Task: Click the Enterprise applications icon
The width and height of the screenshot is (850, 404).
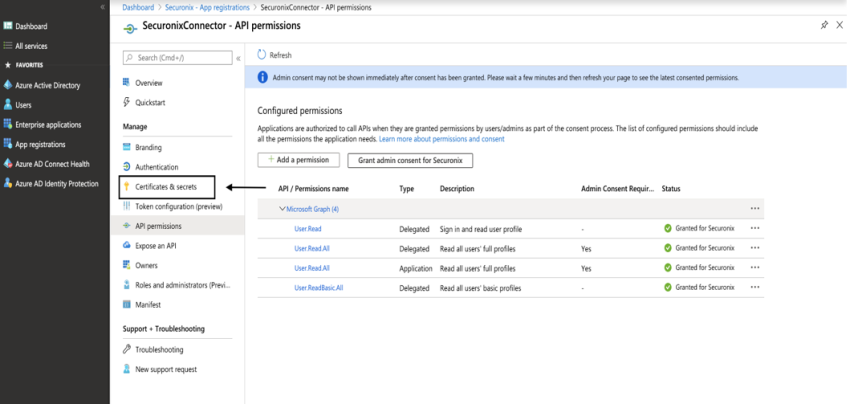Action: (8, 125)
